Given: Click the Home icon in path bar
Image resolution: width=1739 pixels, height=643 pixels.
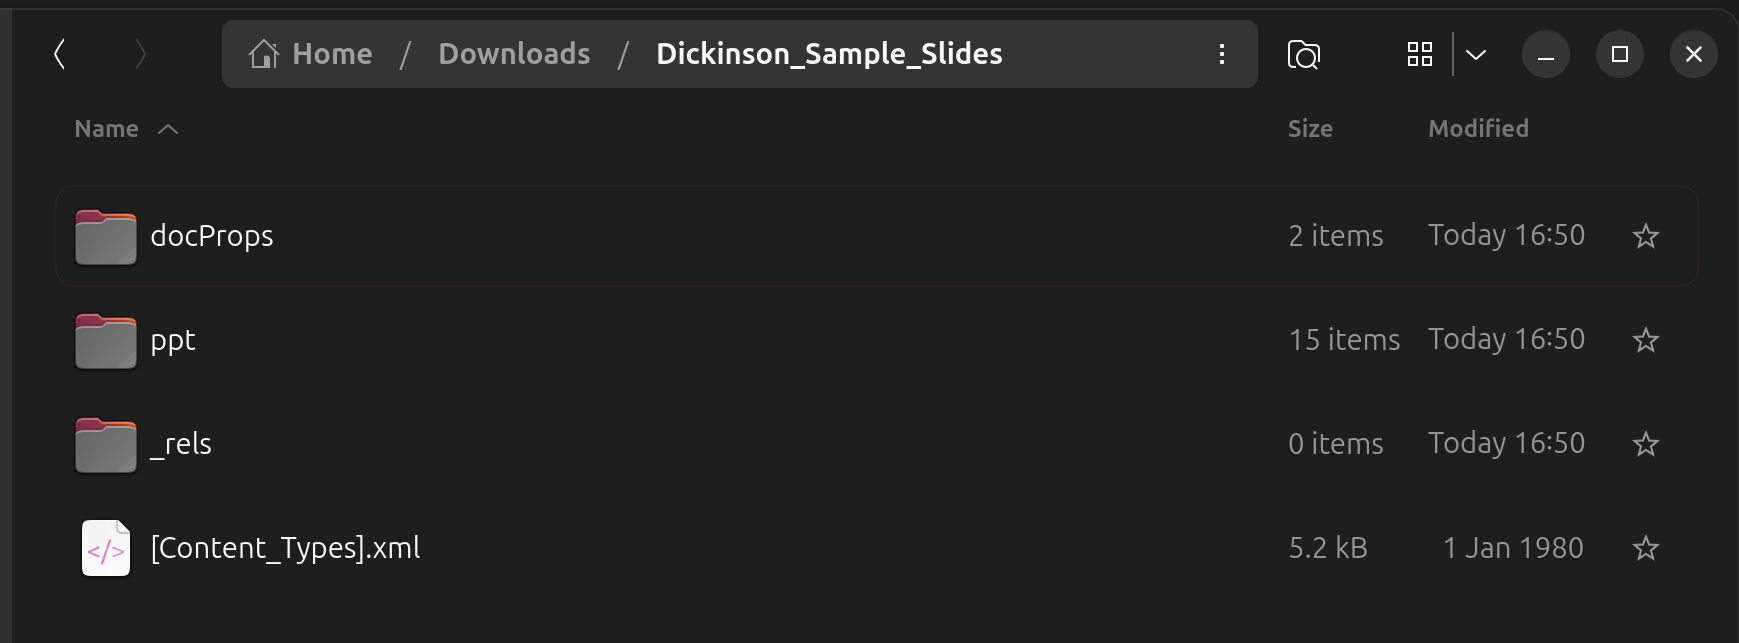Looking at the screenshot, I should tap(264, 54).
